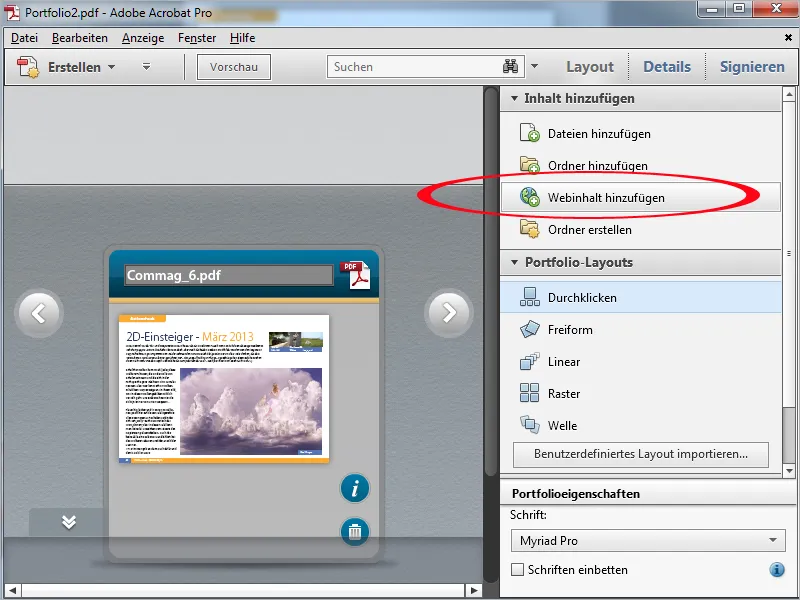The height and width of the screenshot is (600, 800).
Task: Delete the file with trash icon
Action: (x=355, y=532)
